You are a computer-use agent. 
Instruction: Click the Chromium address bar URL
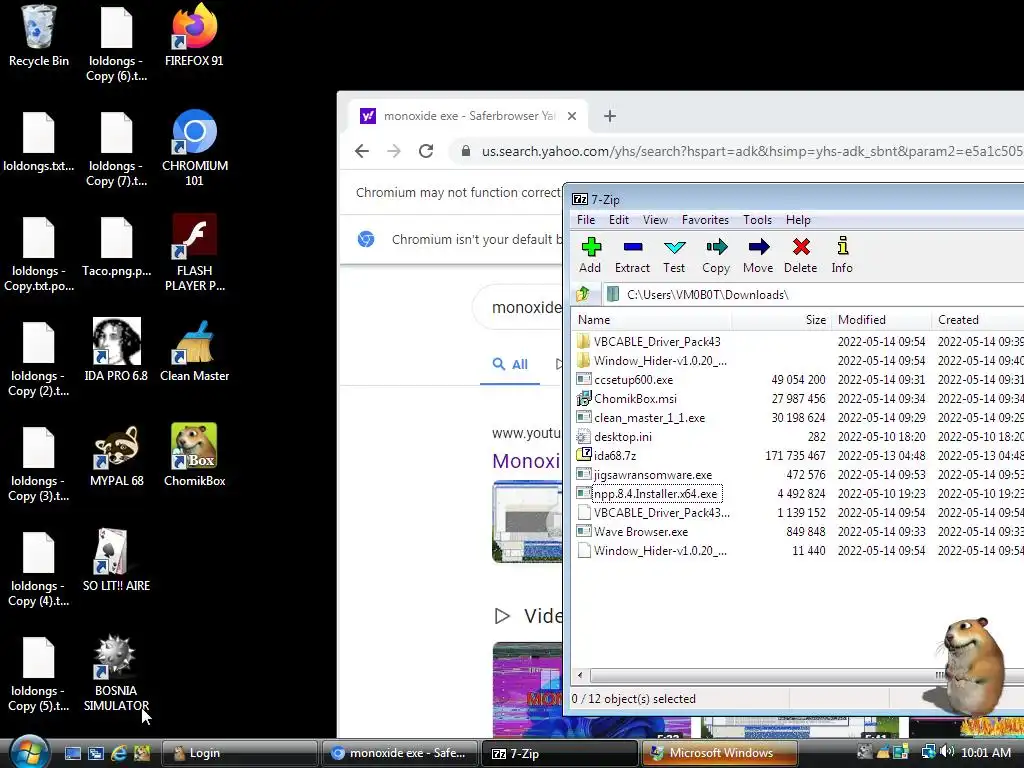pos(751,152)
